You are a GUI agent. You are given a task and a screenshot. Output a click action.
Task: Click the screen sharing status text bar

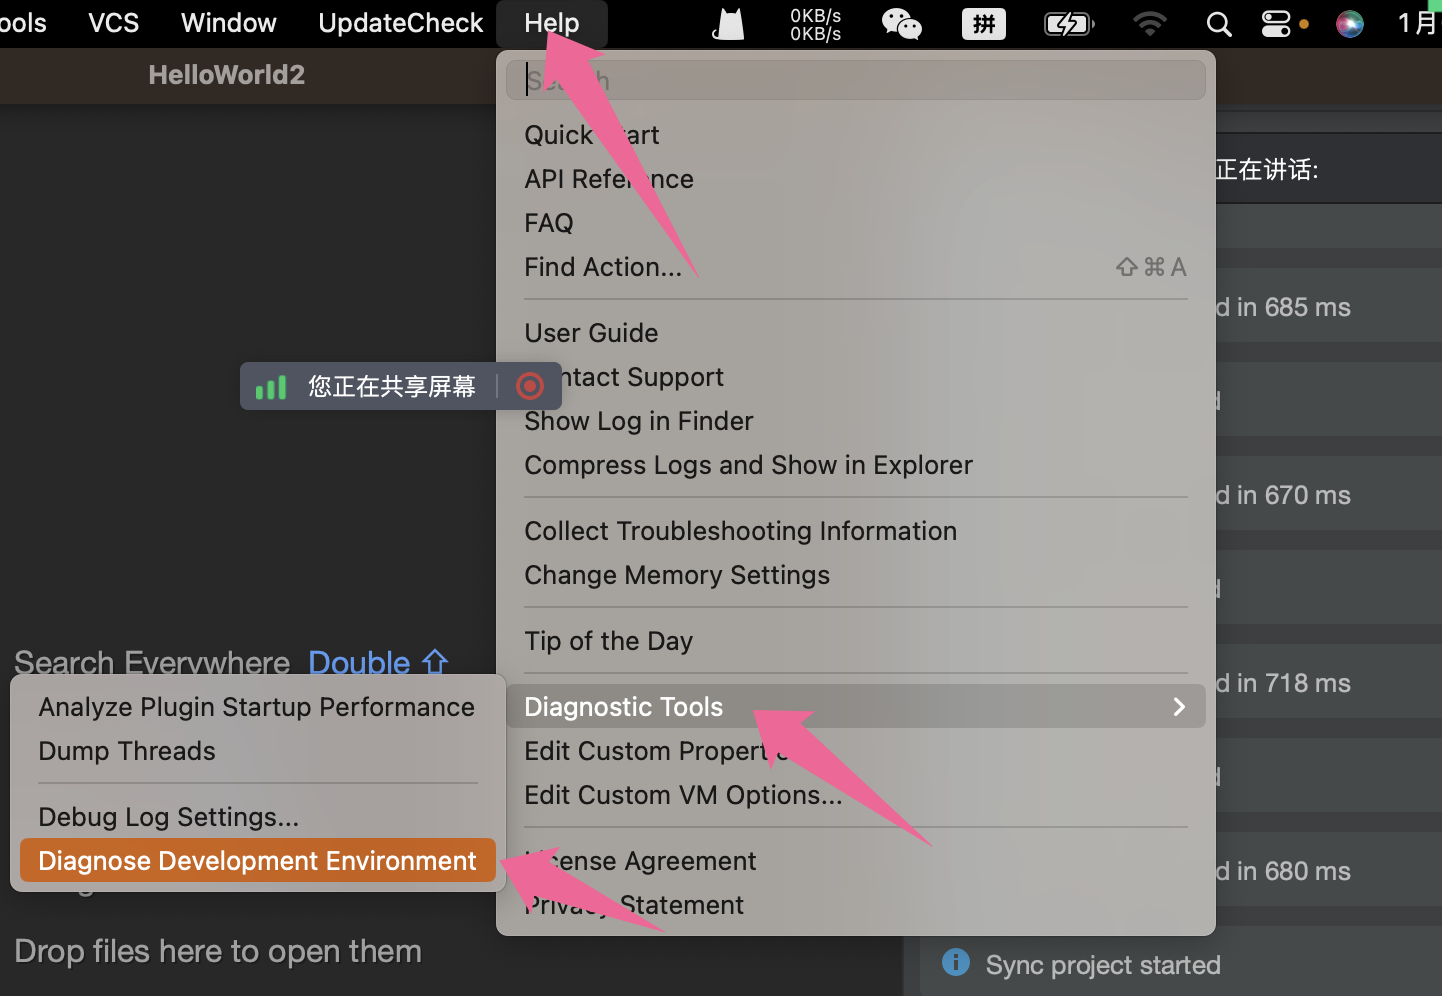[391, 387]
